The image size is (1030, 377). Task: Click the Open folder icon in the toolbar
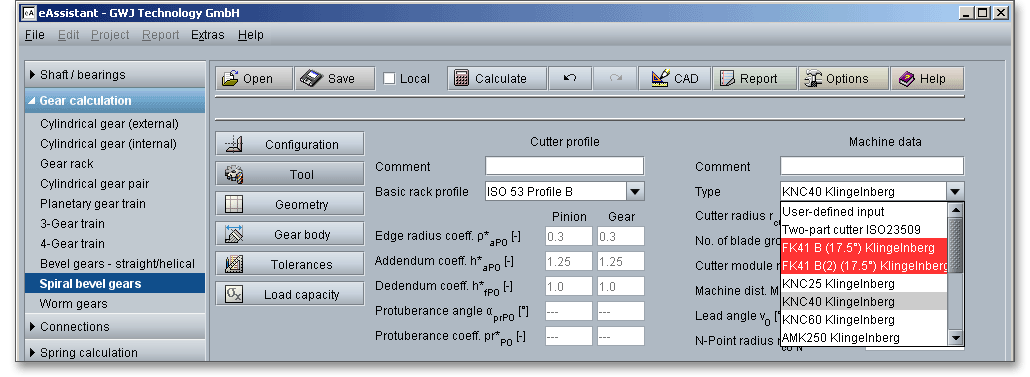[x=230, y=78]
